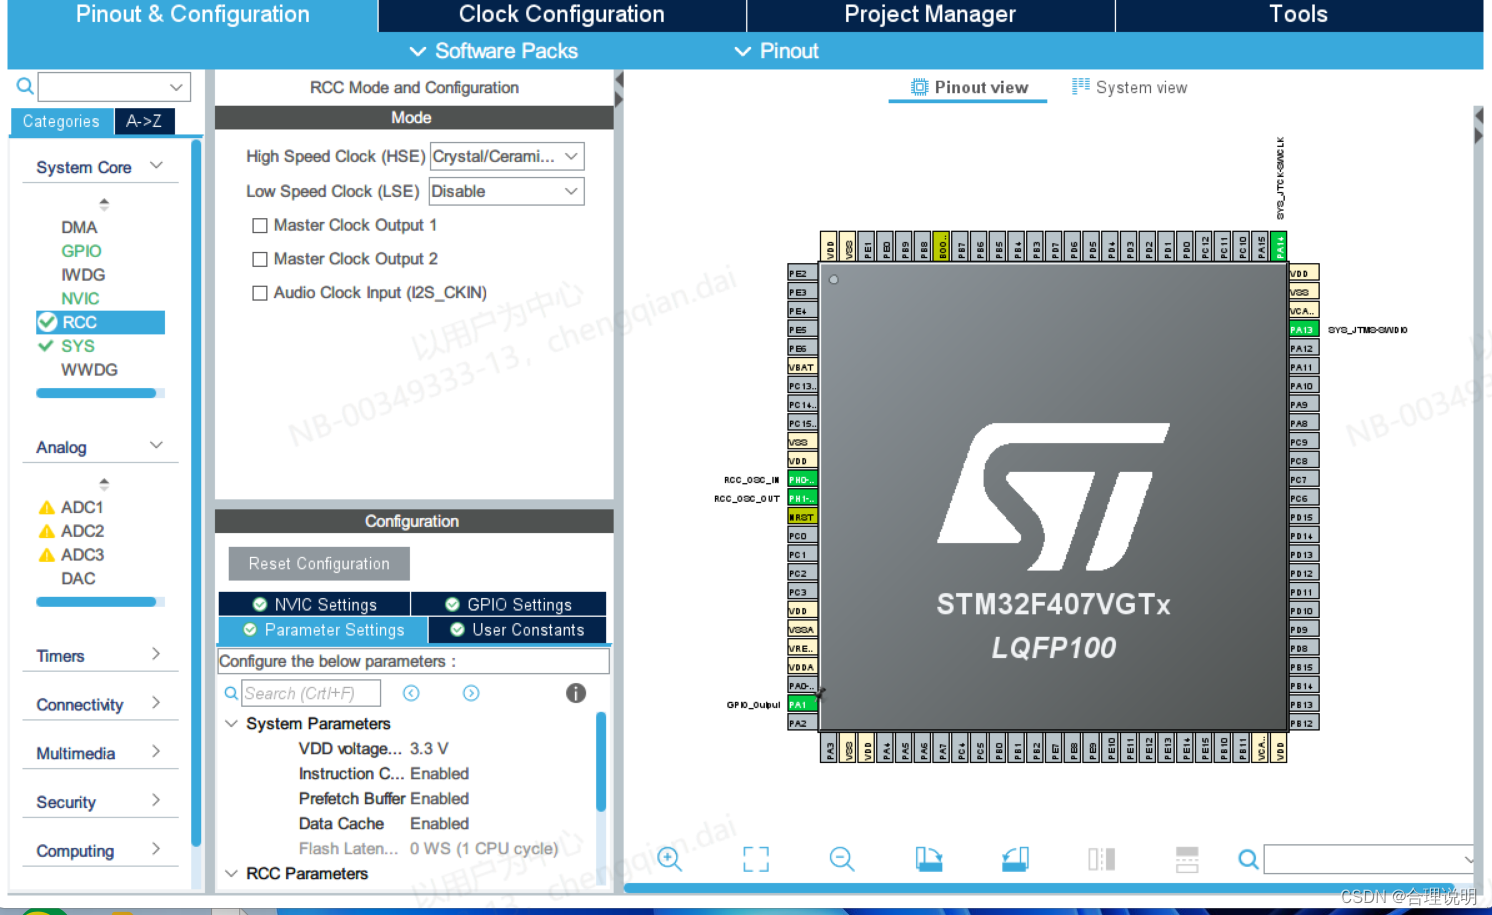Go to the previous parameter search result
The image size is (1492, 915).
pyautogui.click(x=411, y=693)
